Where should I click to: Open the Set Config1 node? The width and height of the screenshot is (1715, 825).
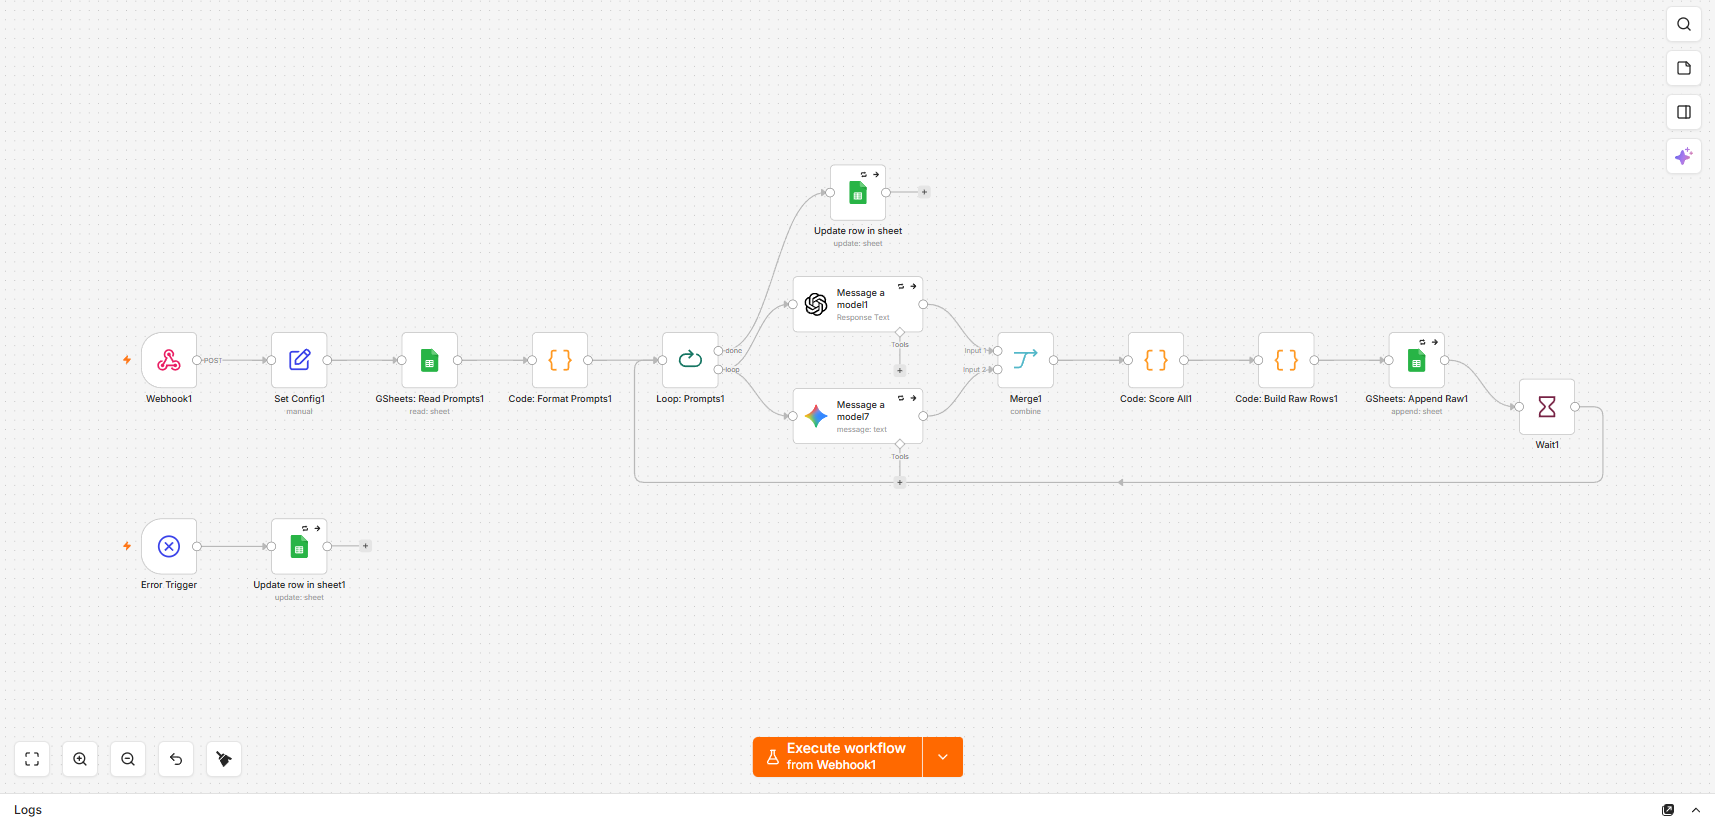299,360
